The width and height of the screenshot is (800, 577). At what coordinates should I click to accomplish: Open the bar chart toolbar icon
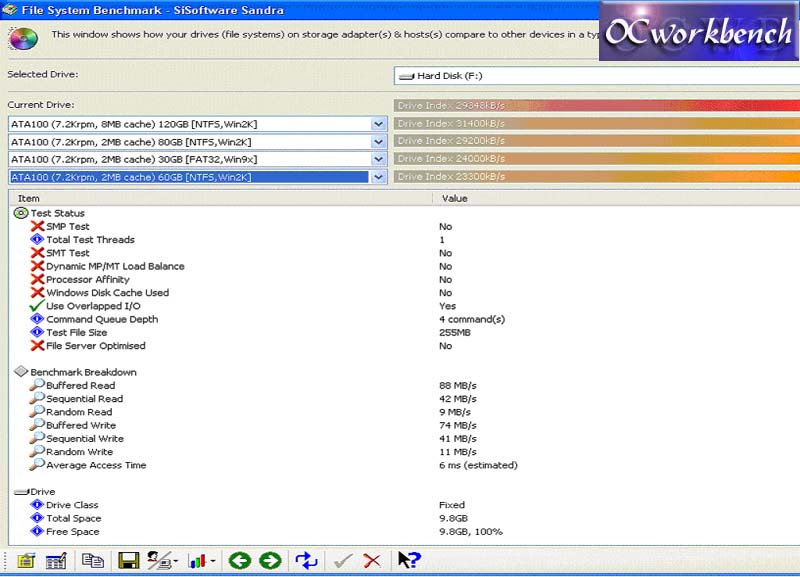tap(201, 561)
